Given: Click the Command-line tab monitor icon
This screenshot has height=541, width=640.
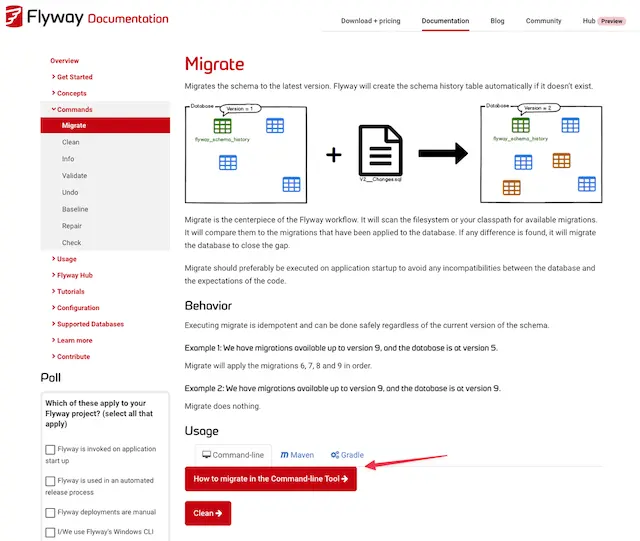Looking at the screenshot, I should click(x=207, y=455).
